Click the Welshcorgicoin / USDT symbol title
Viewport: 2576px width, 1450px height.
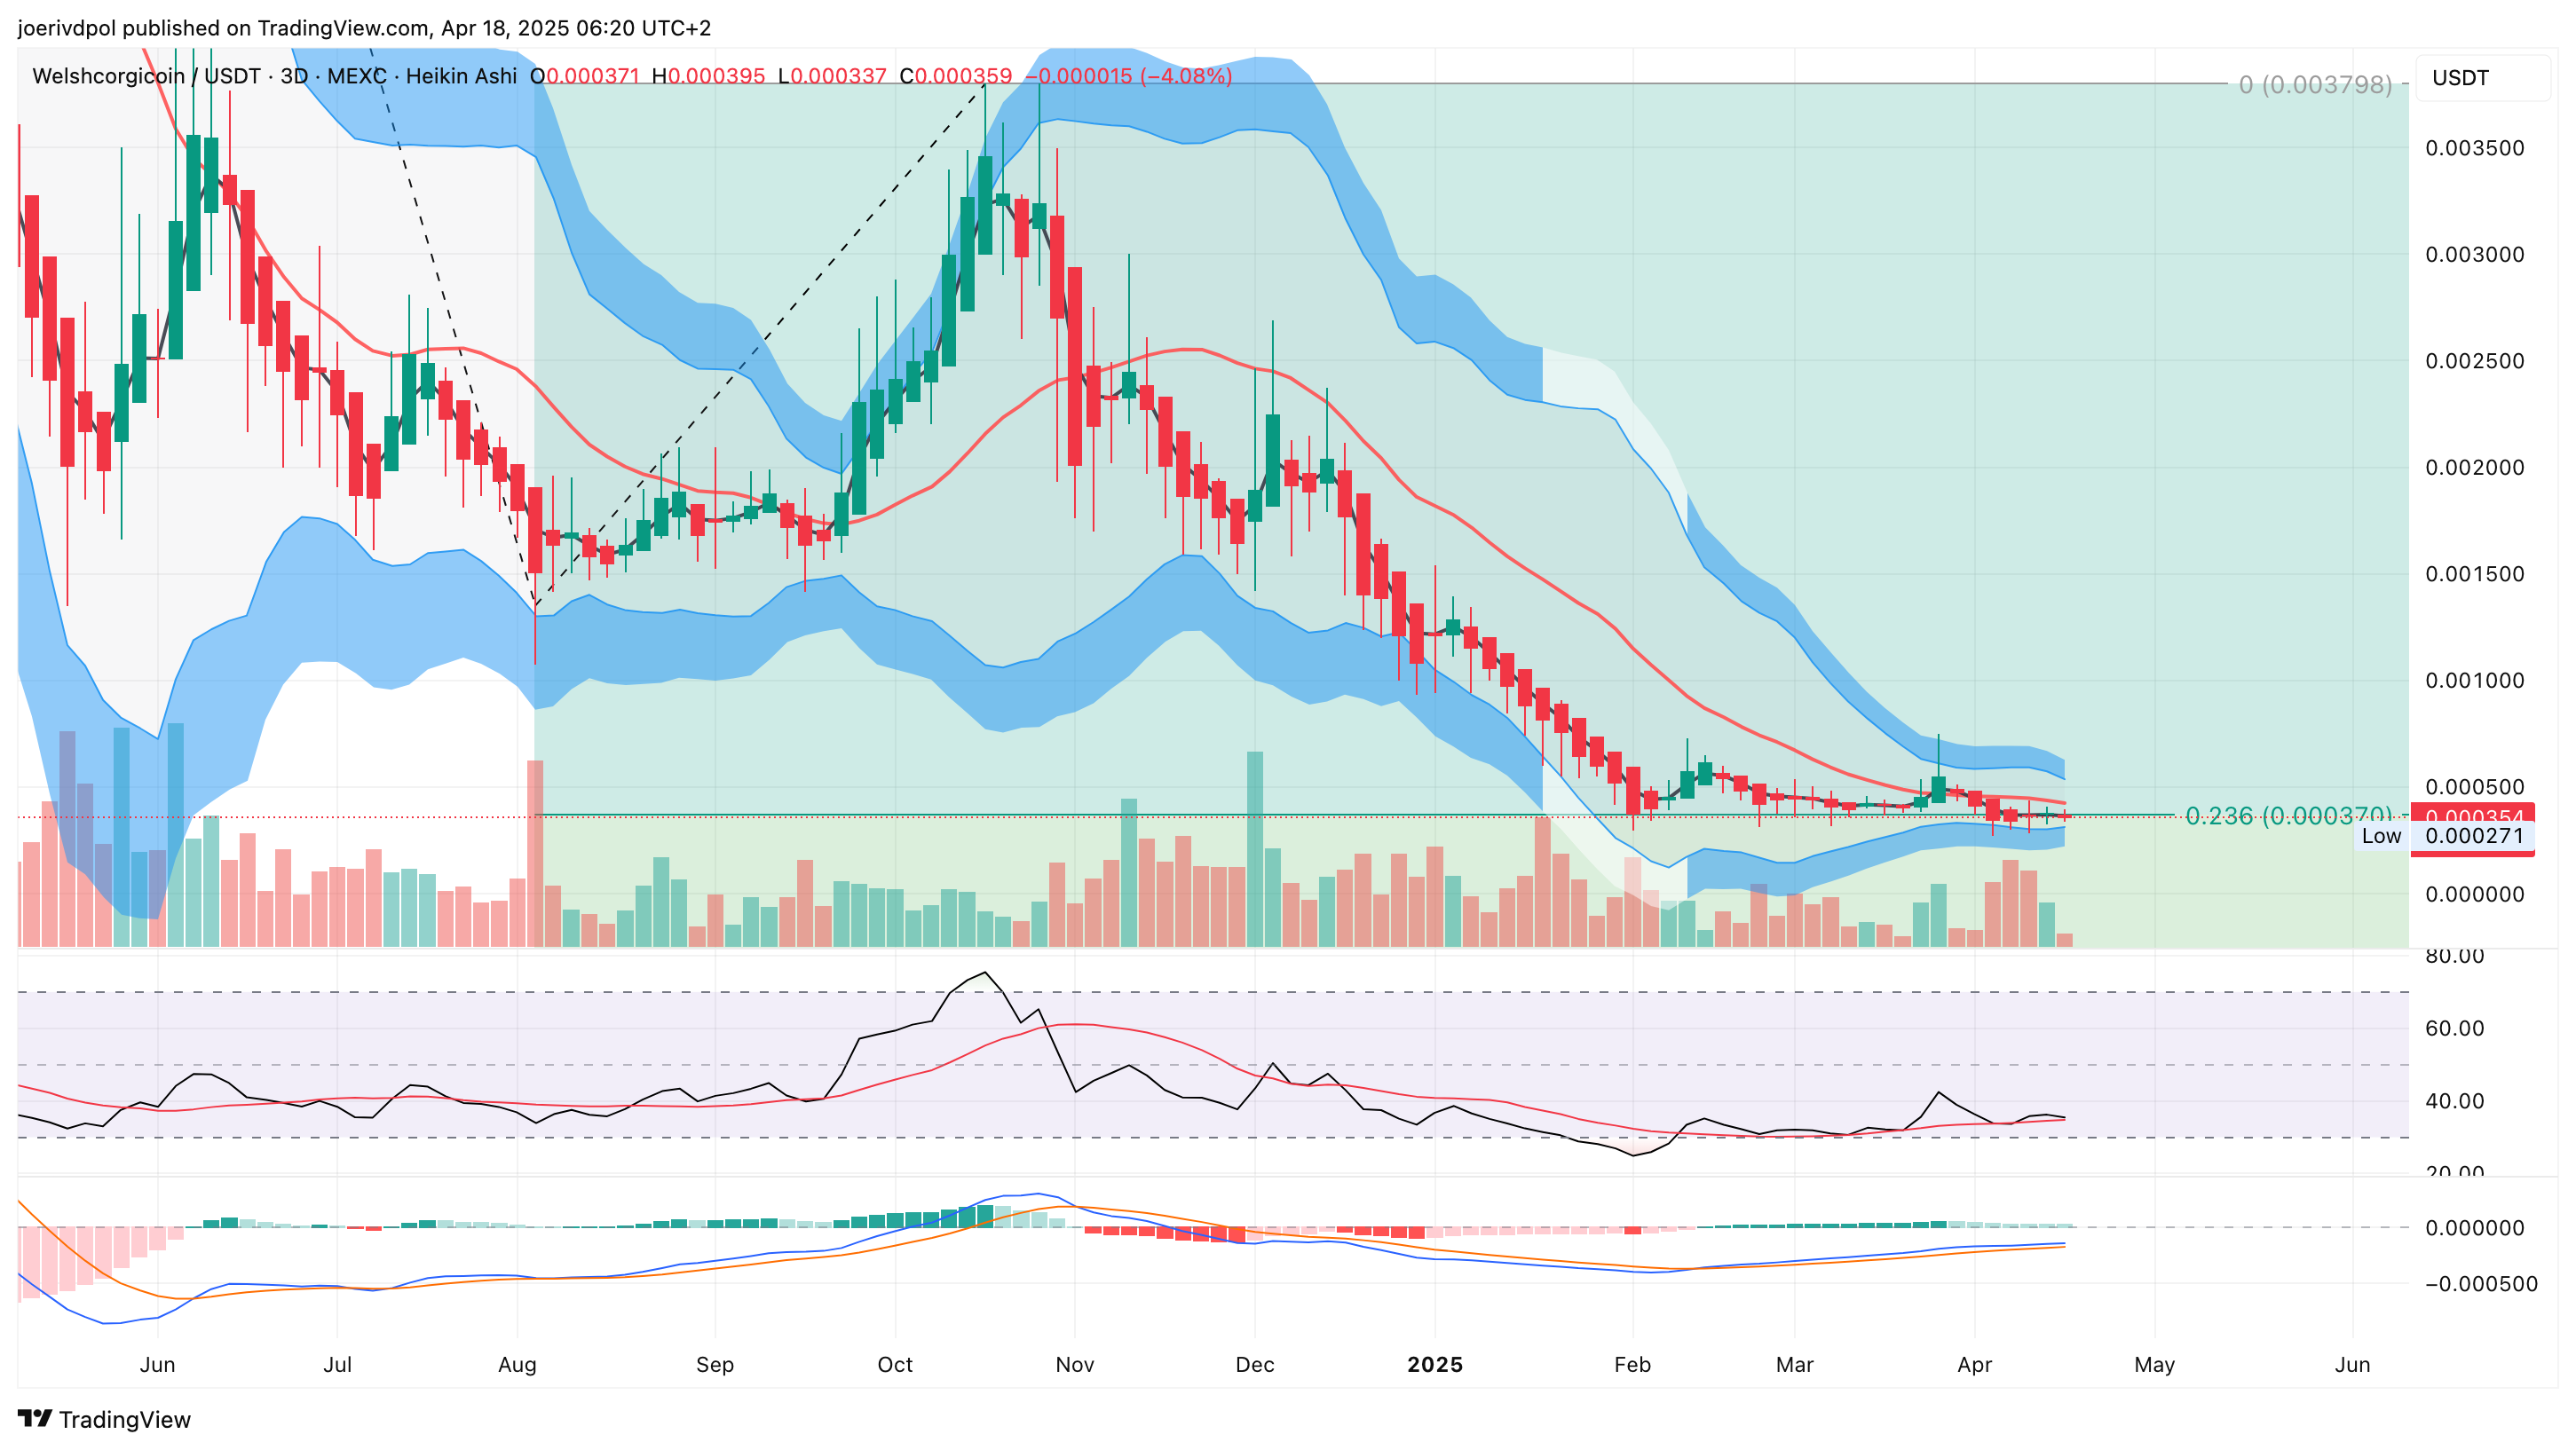click(x=146, y=76)
